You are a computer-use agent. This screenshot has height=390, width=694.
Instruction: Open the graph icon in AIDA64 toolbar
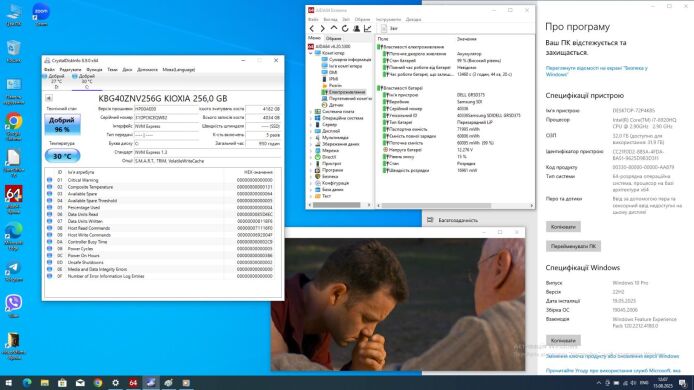367,28
